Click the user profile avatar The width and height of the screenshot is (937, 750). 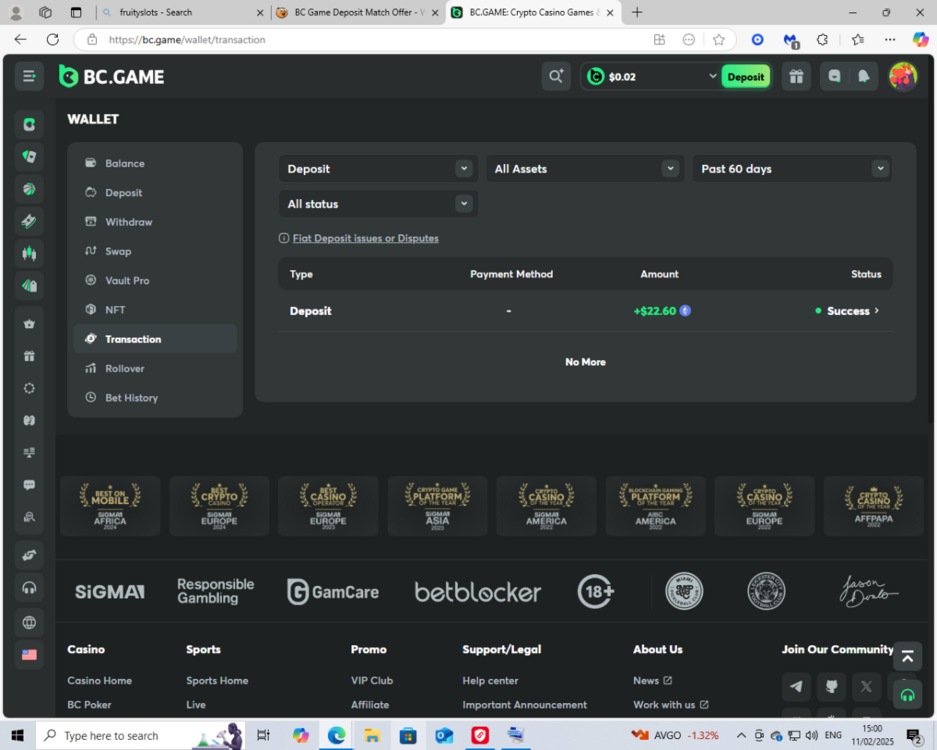tap(903, 77)
